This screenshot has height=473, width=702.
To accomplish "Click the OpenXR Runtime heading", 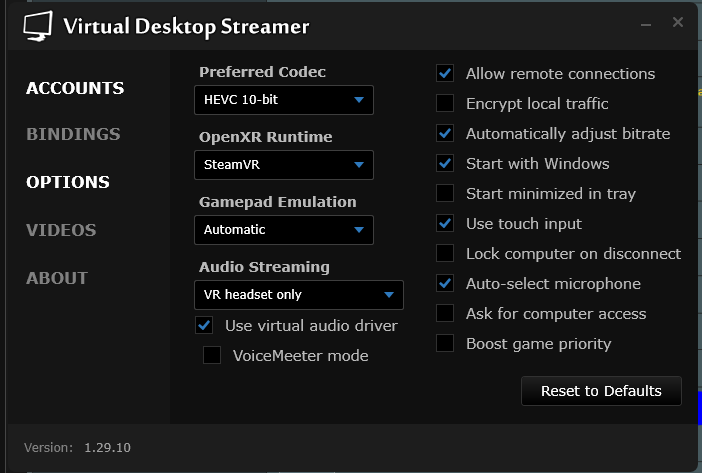I will click(265, 136).
